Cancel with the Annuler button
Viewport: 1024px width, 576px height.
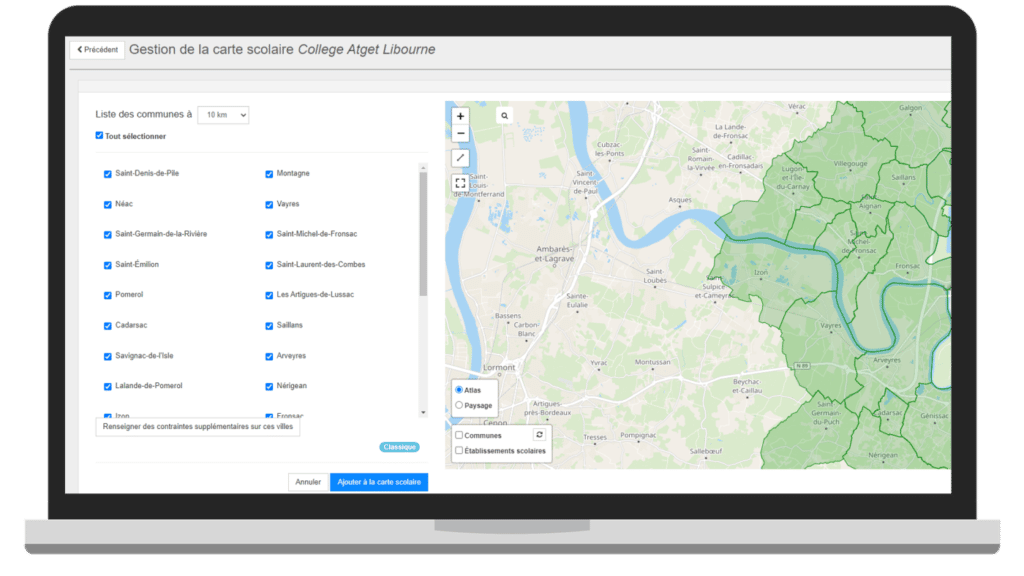(308, 482)
